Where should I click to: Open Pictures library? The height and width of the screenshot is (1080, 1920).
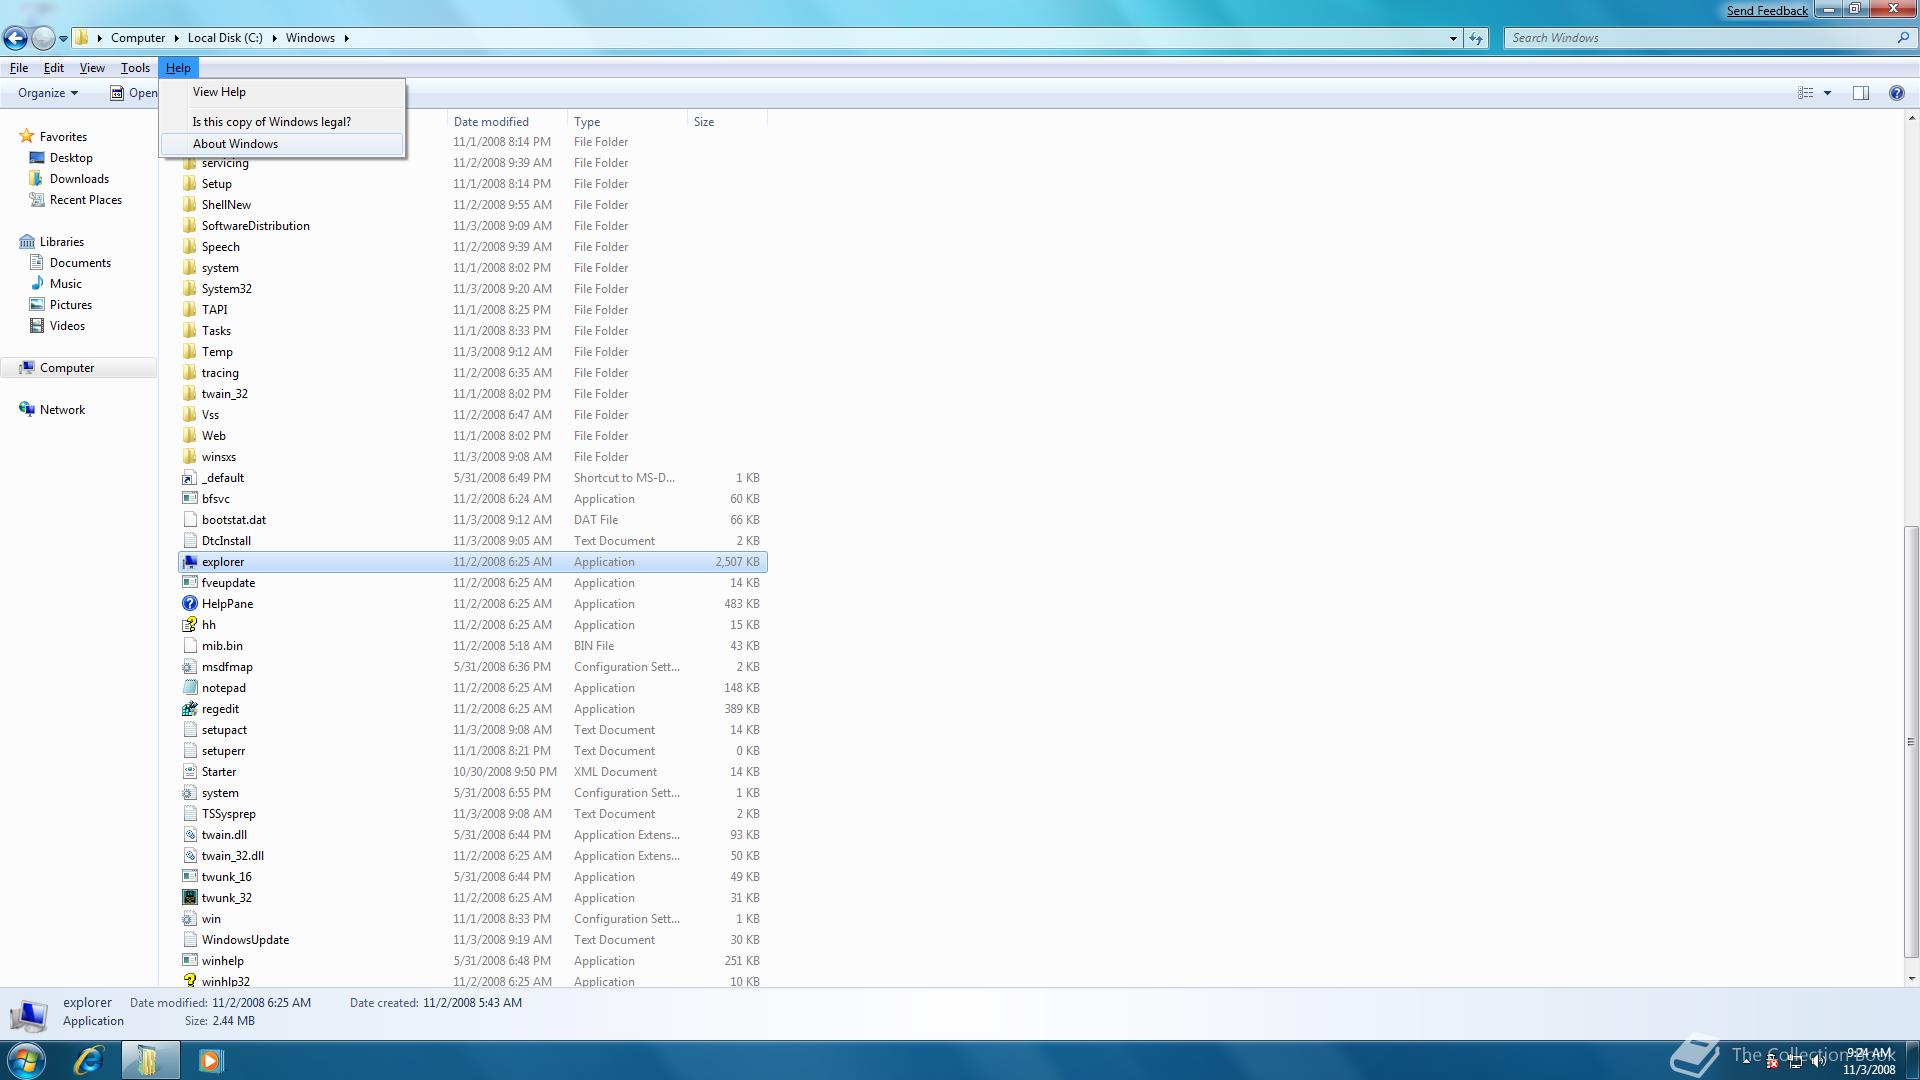tap(70, 305)
